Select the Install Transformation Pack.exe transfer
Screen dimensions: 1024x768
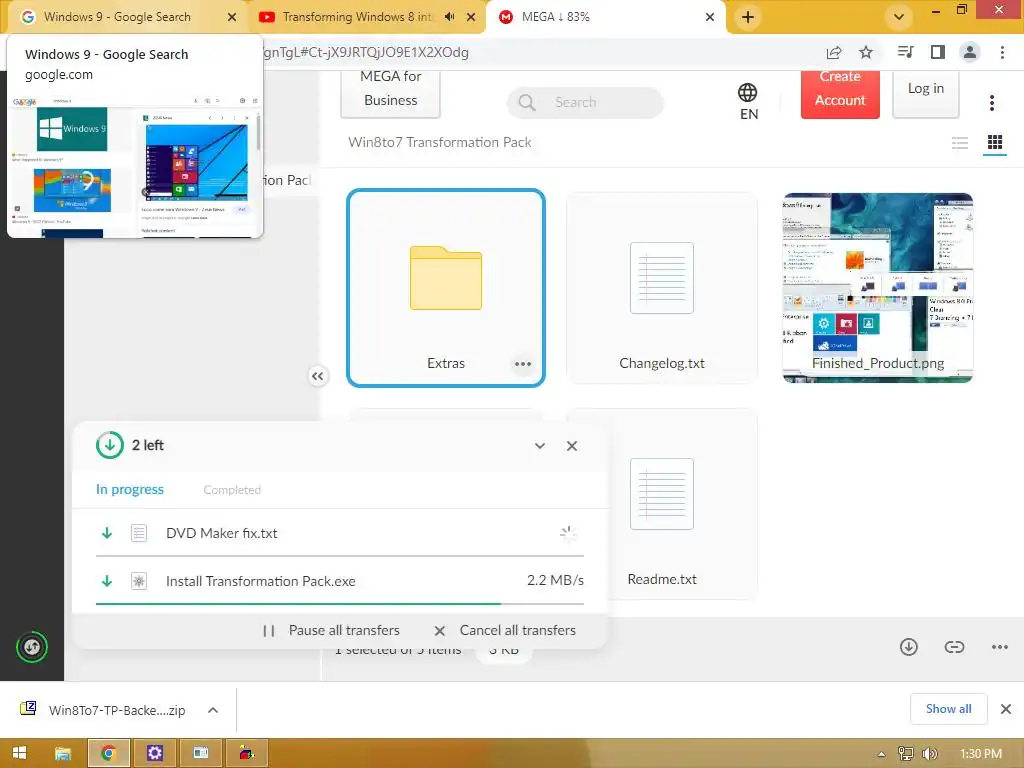(x=340, y=581)
